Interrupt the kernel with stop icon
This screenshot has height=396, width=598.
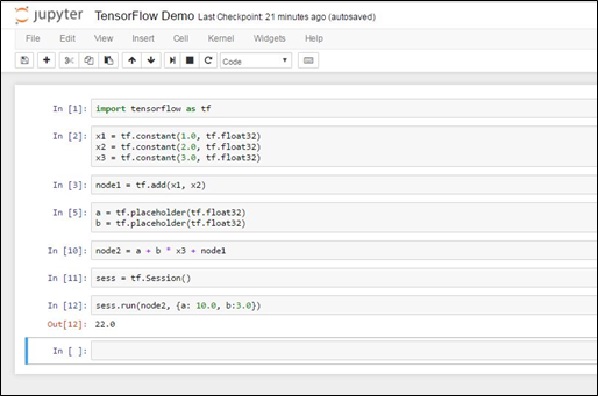(x=190, y=60)
